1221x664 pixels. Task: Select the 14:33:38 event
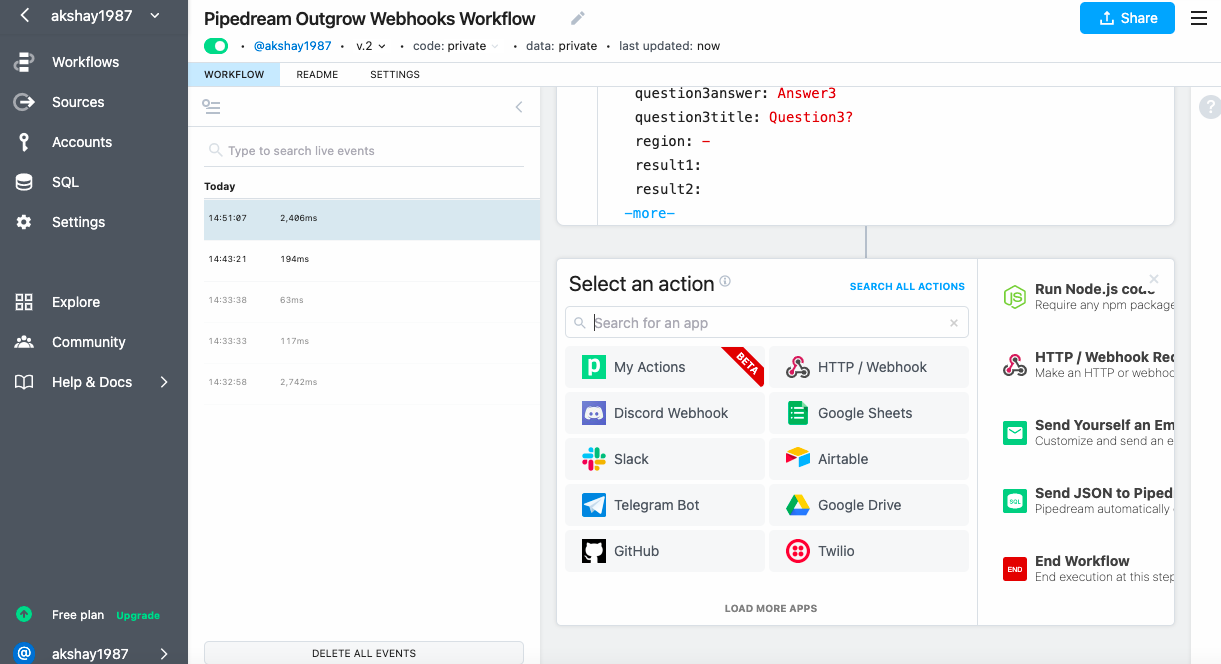point(372,300)
